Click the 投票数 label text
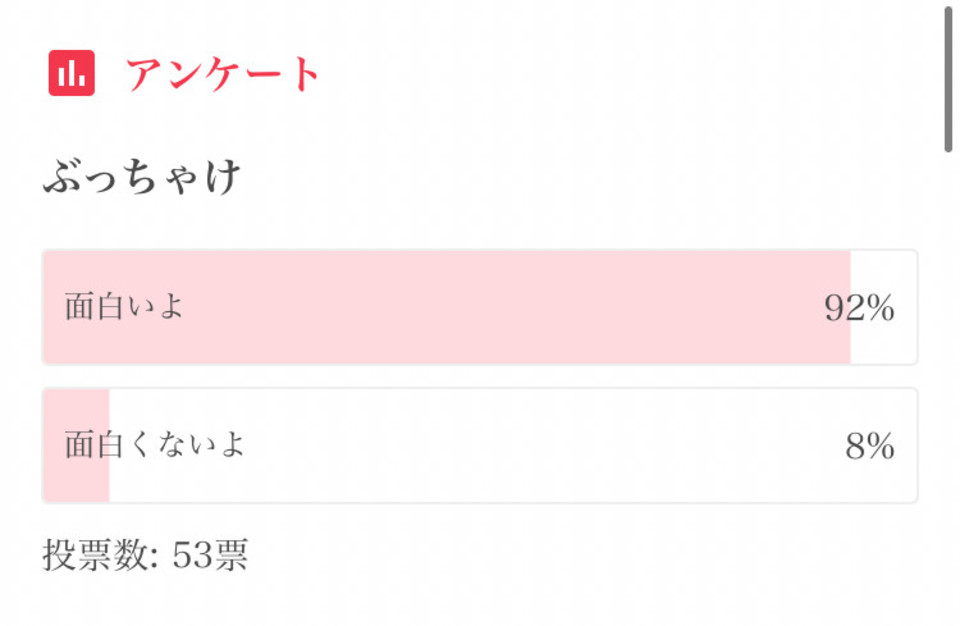Image resolution: width=960 pixels, height=626 pixels. [101, 555]
